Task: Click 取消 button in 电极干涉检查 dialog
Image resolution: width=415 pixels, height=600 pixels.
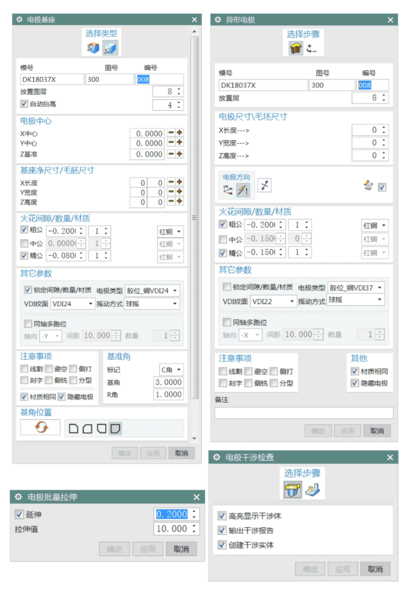Action: click(375, 569)
